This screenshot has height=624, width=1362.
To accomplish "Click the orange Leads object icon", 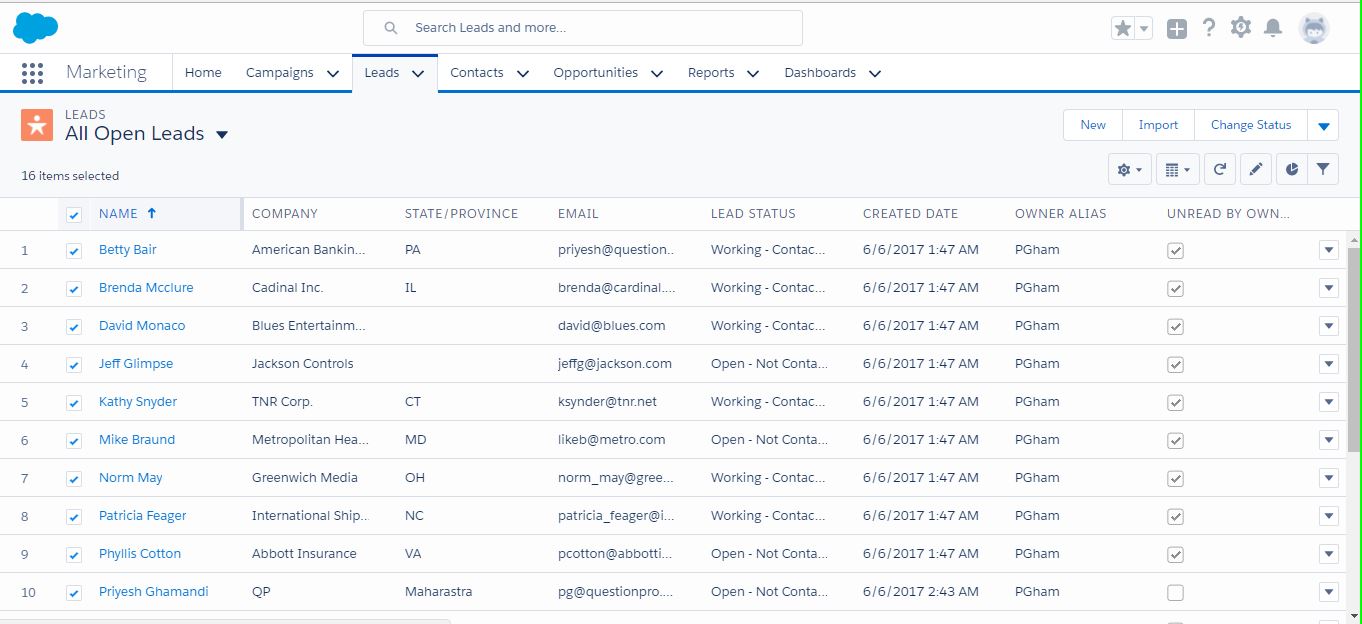I will tap(37, 125).
